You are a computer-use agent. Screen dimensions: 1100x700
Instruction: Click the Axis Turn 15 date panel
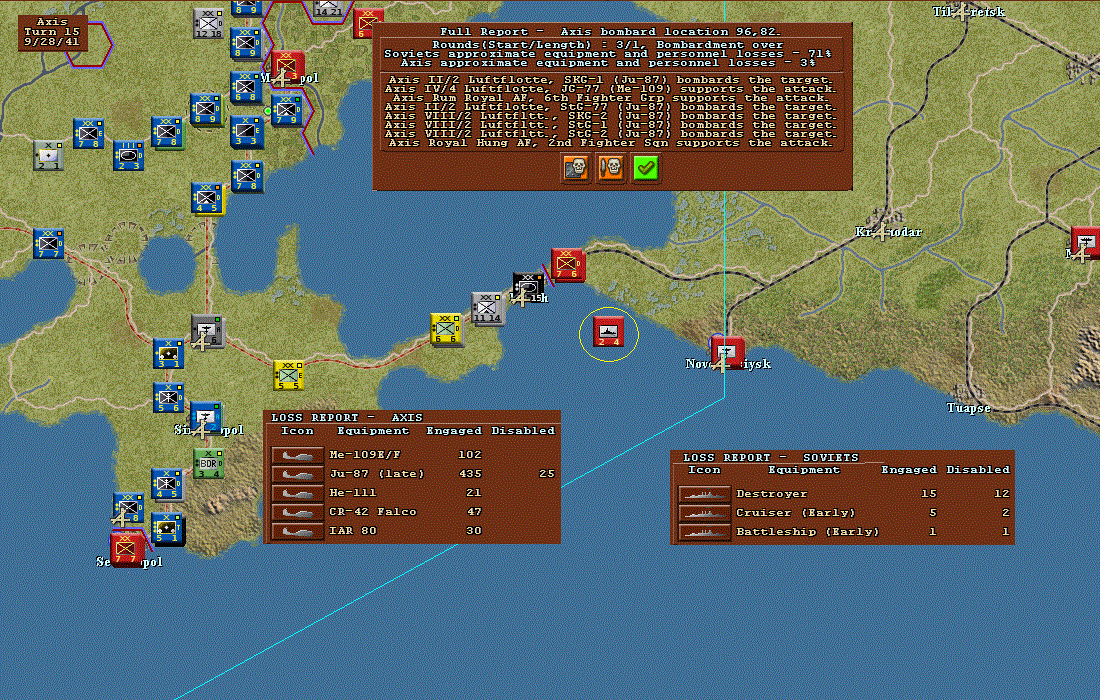[x=53, y=32]
